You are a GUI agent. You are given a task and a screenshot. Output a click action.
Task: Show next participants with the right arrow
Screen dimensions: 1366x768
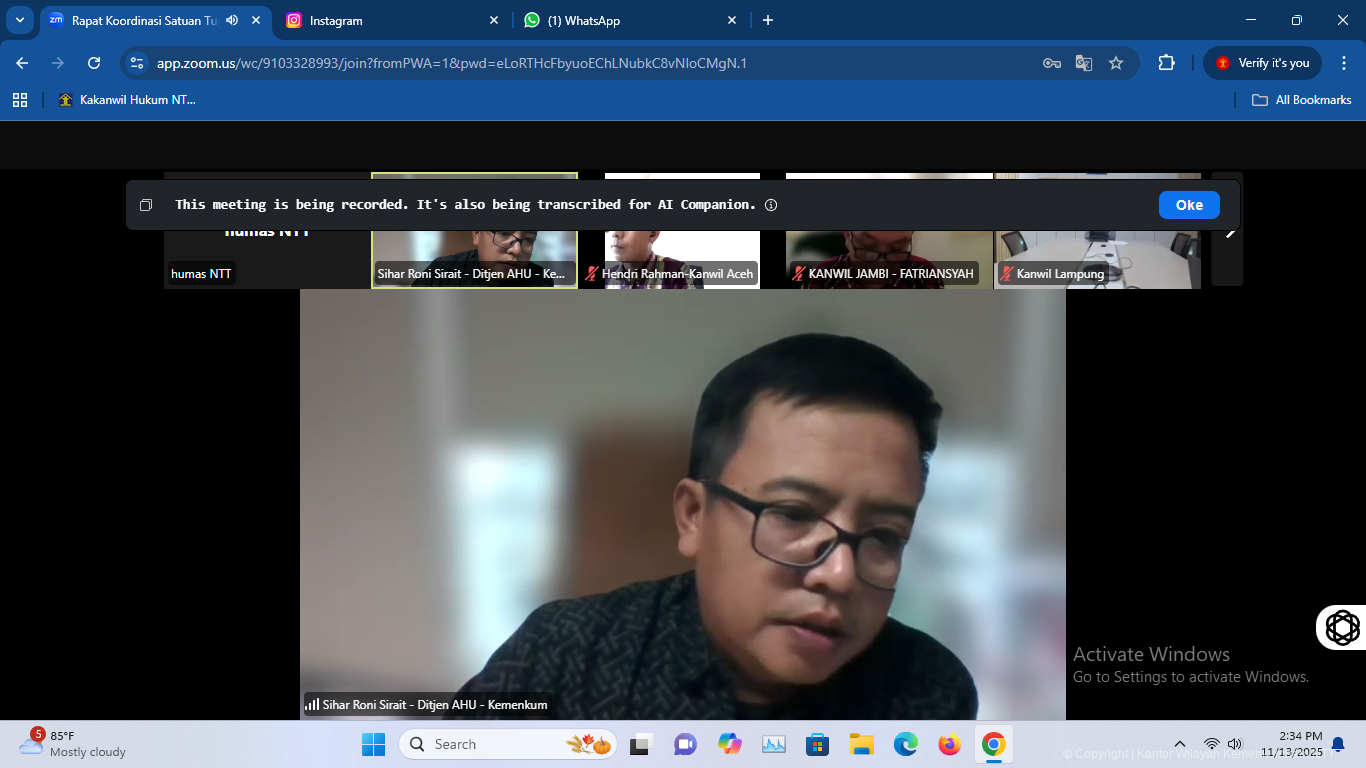[x=1229, y=231]
